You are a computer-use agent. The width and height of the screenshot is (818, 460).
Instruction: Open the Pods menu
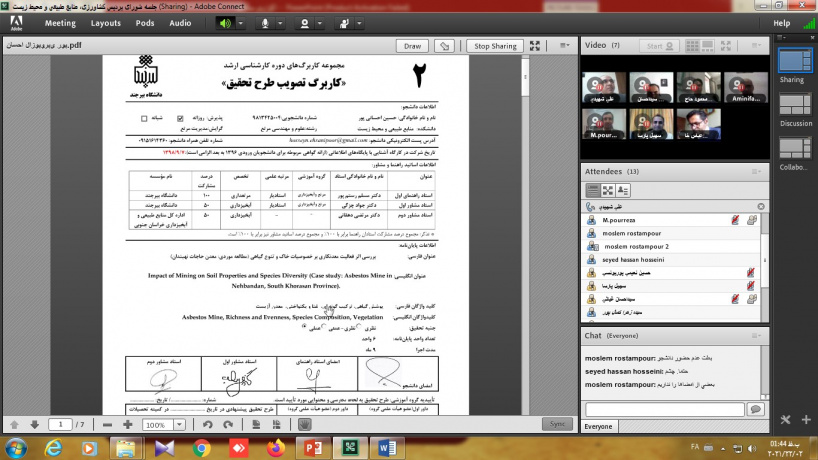coord(145,22)
